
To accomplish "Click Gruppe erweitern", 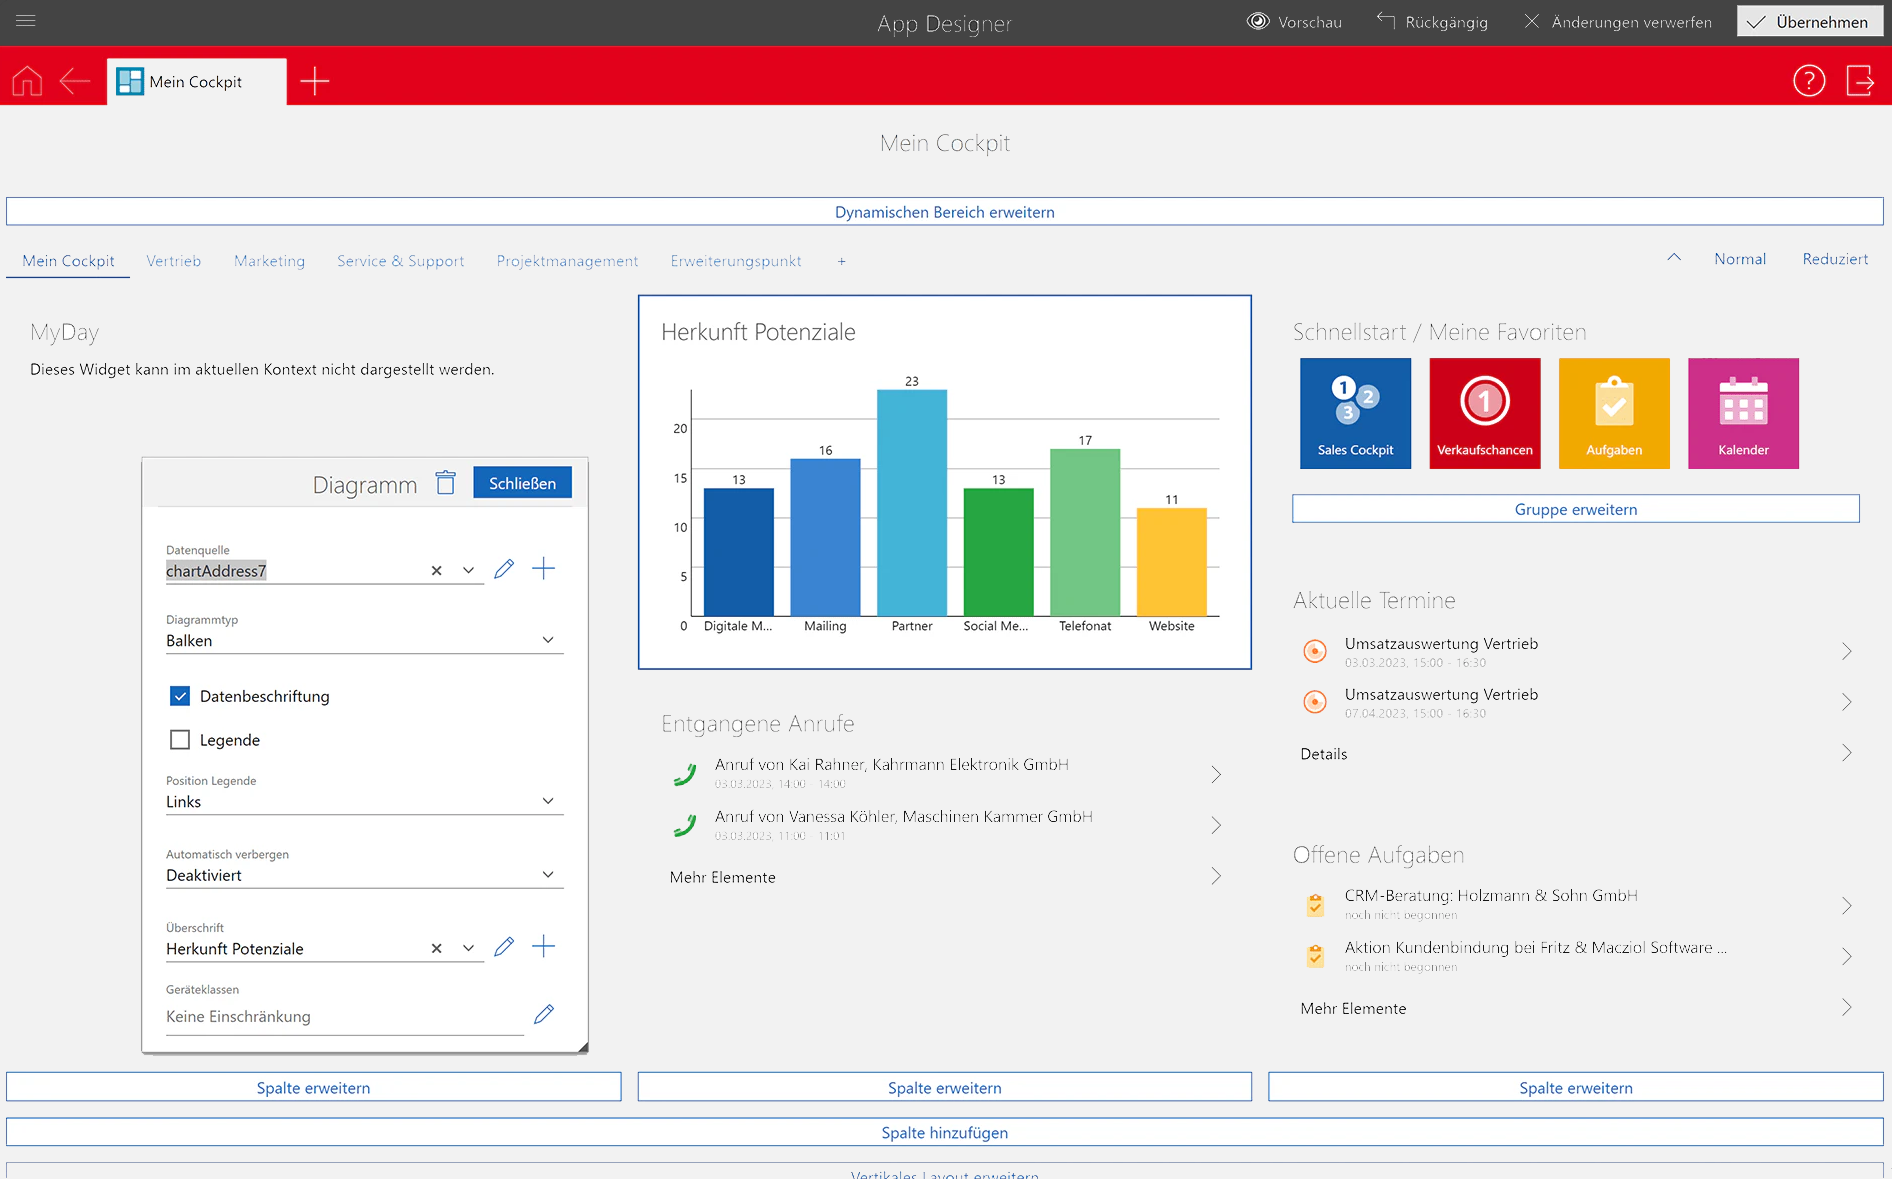I will [1576, 509].
